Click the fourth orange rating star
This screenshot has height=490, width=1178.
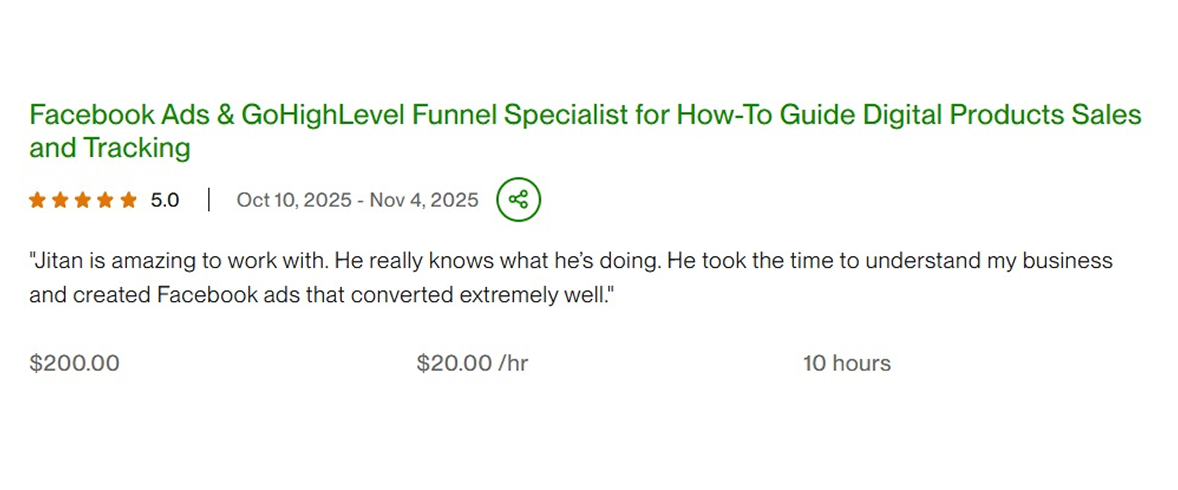[x=105, y=200]
